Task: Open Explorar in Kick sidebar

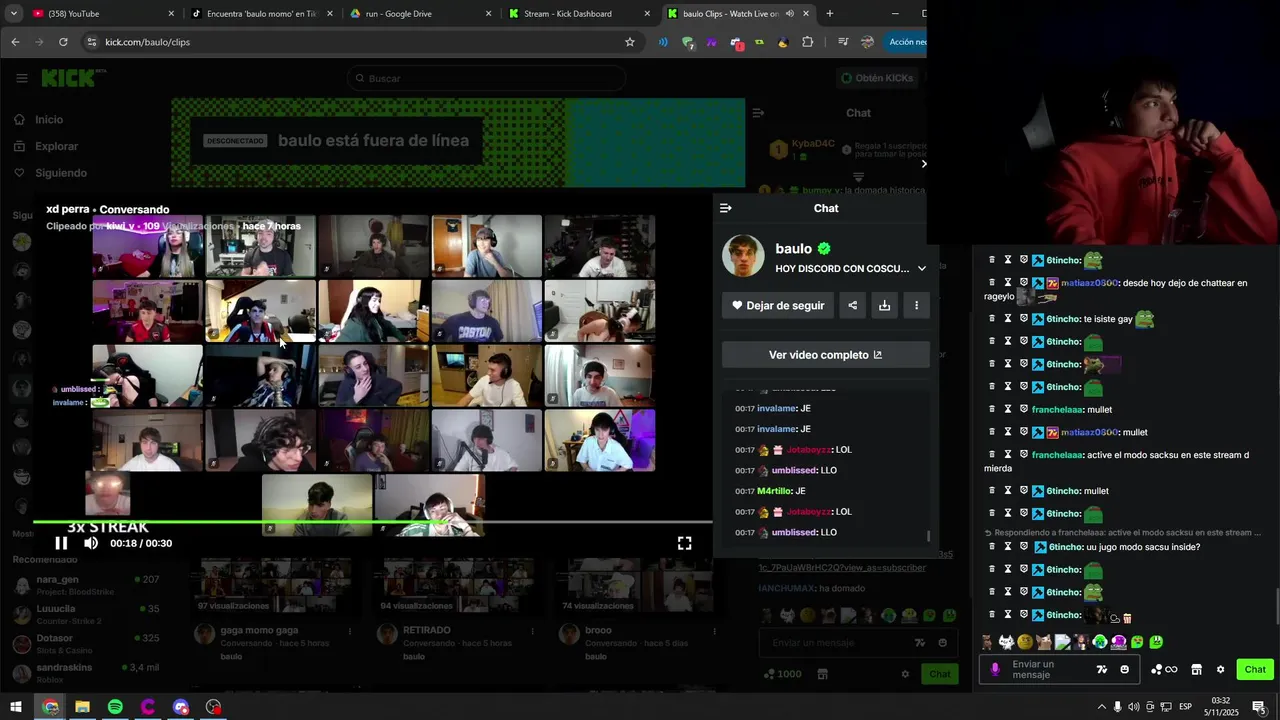Action: (x=45, y=146)
